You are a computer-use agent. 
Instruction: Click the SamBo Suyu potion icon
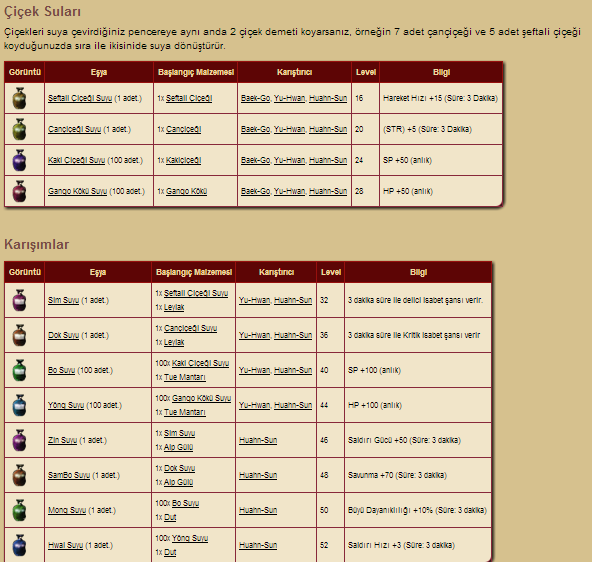tap(19, 475)
